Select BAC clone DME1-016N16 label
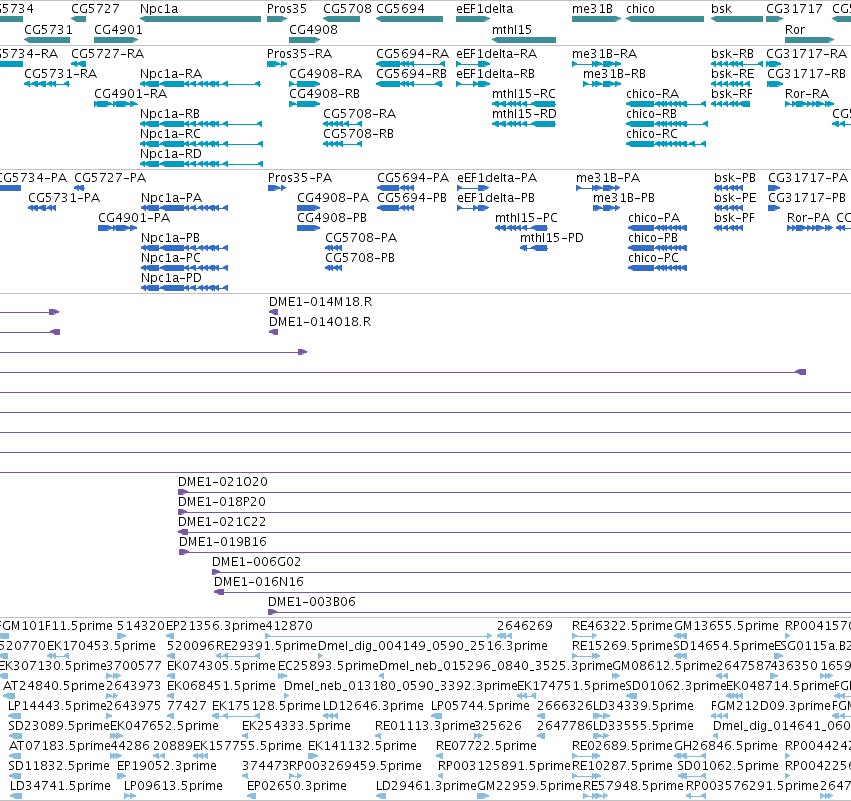Image resolution: width=851 pixels, height=801 pixels. tap(259, 582)
